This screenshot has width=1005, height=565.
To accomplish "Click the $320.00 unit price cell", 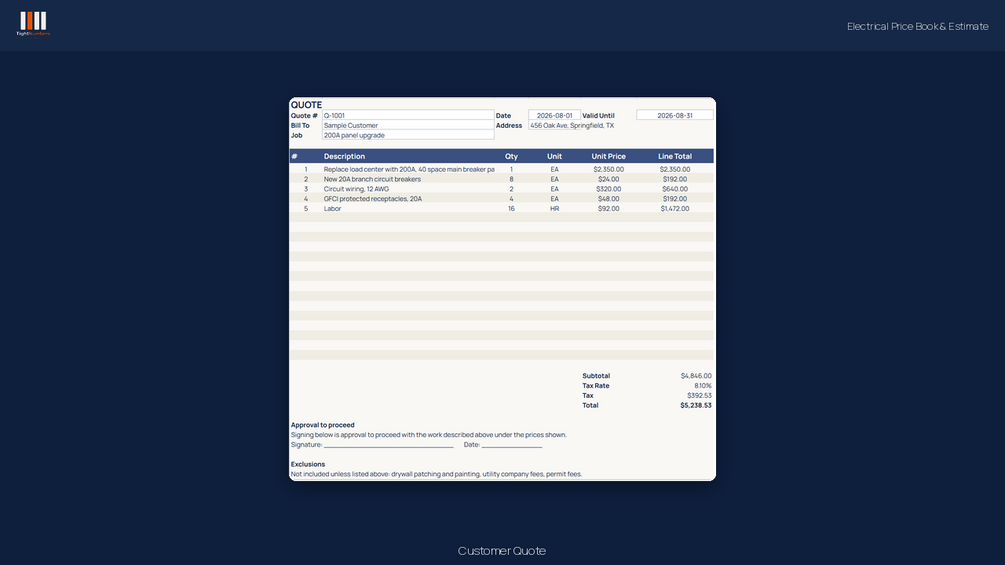I will [608, 189].
